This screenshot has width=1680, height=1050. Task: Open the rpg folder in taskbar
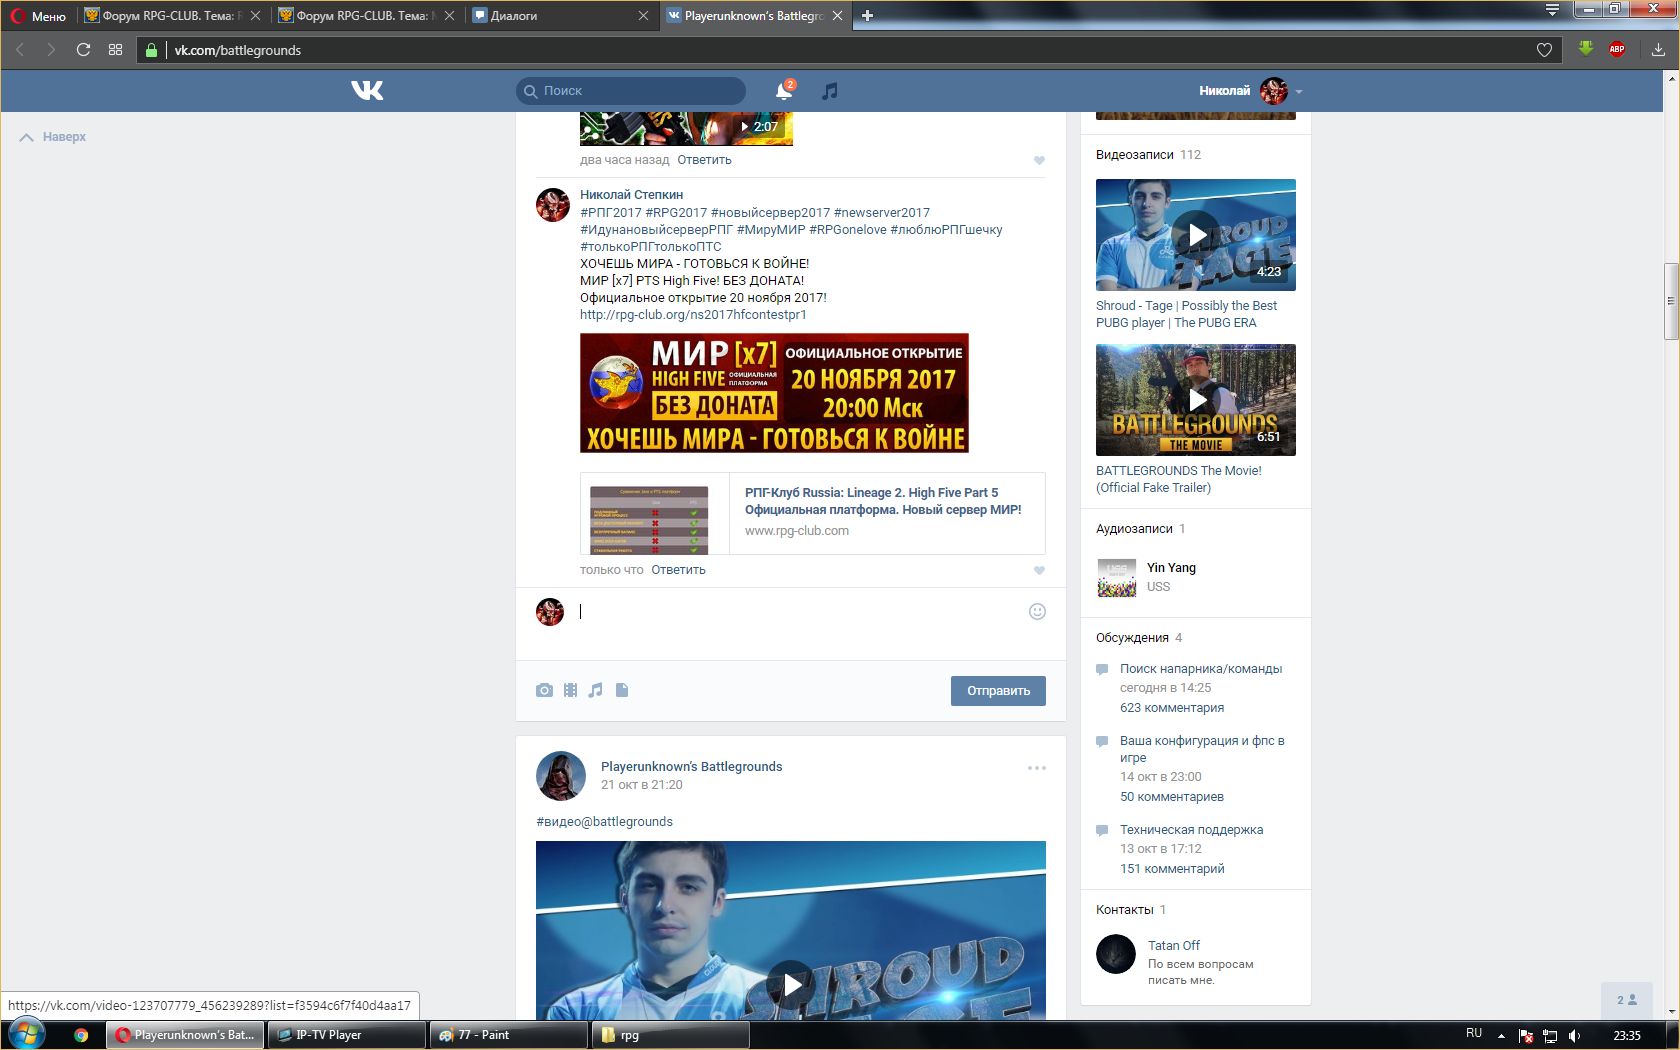click(x=670, y=1035)
